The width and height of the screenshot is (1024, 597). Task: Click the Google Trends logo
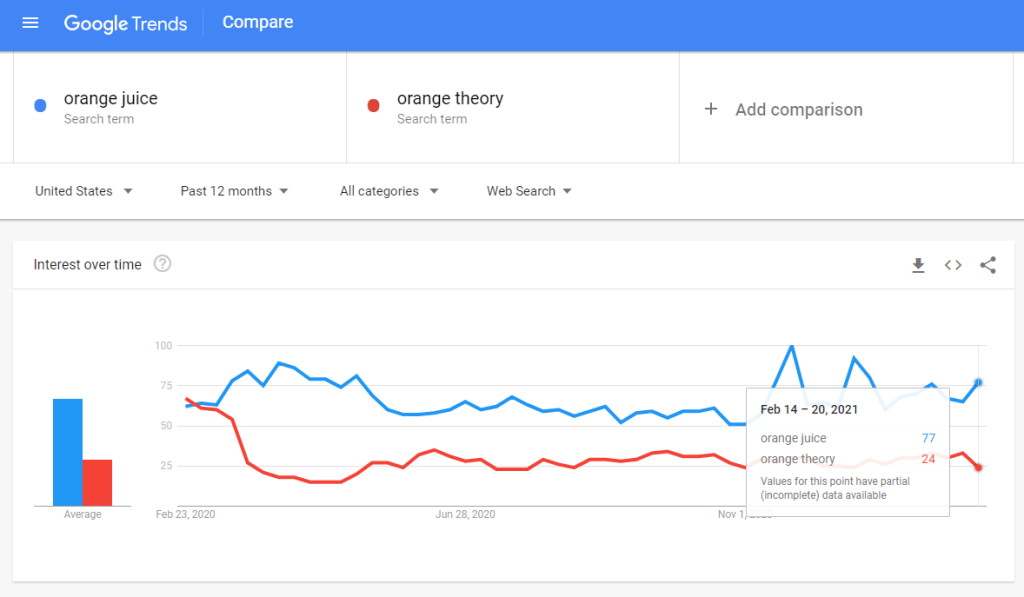[125, 22]
